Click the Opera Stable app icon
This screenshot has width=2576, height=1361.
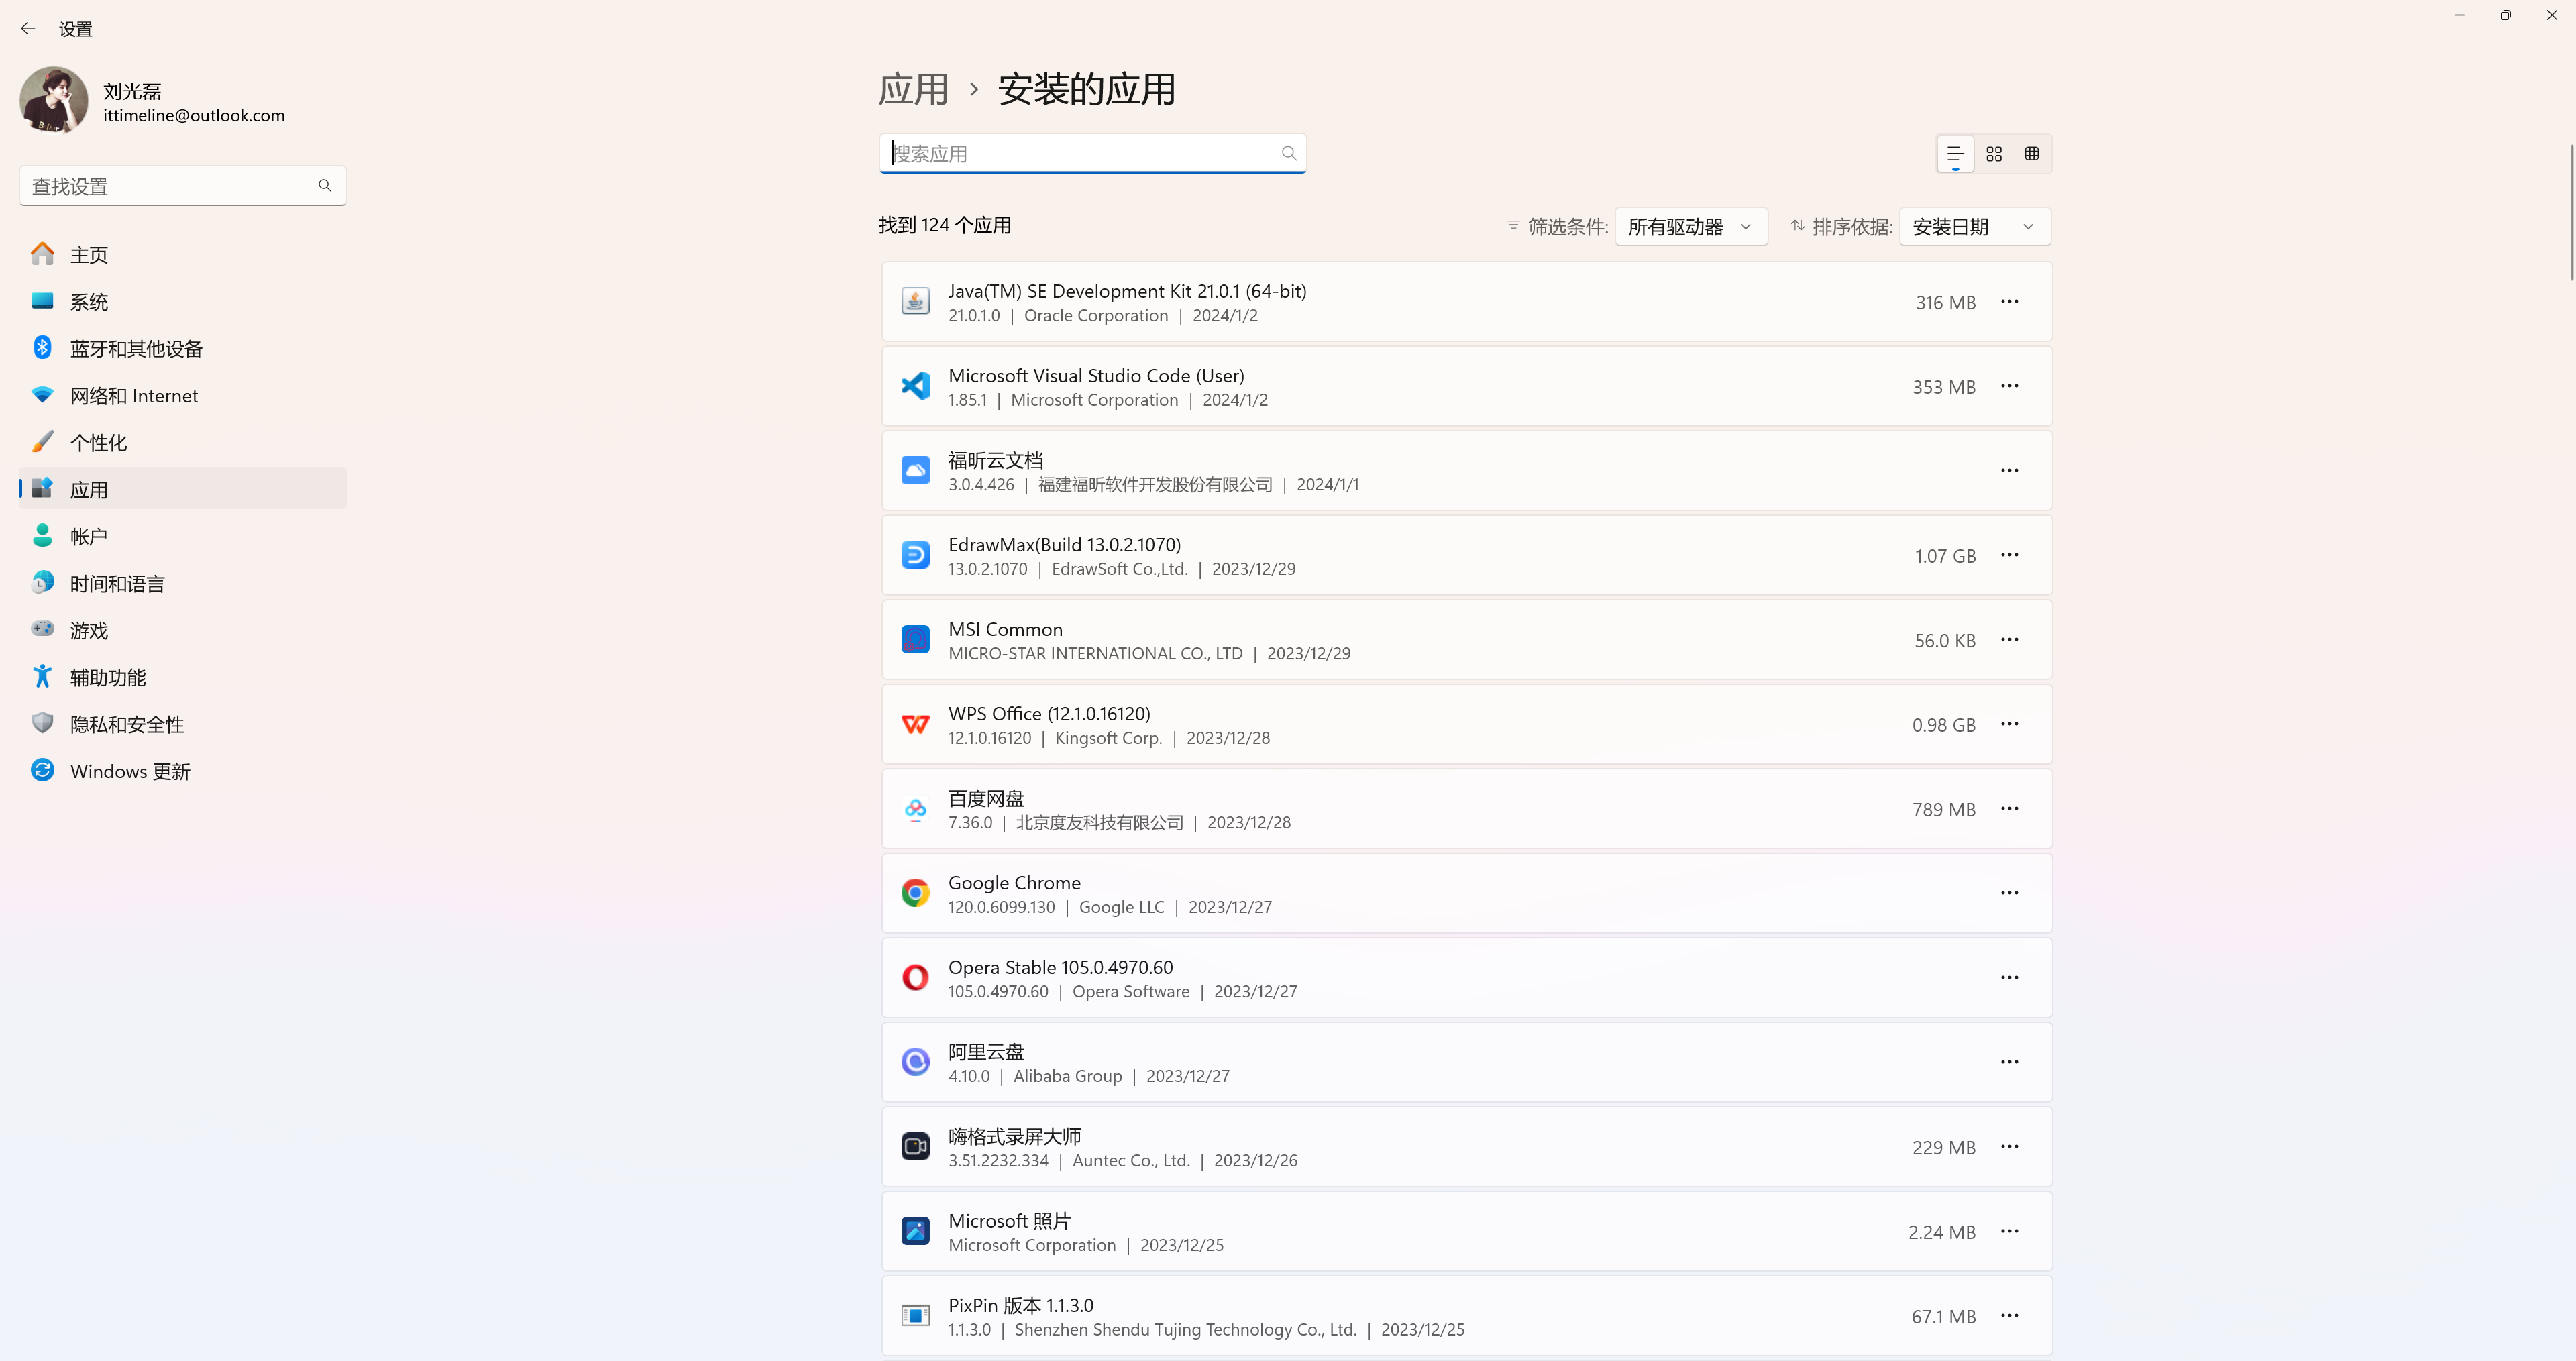point(915,977)
